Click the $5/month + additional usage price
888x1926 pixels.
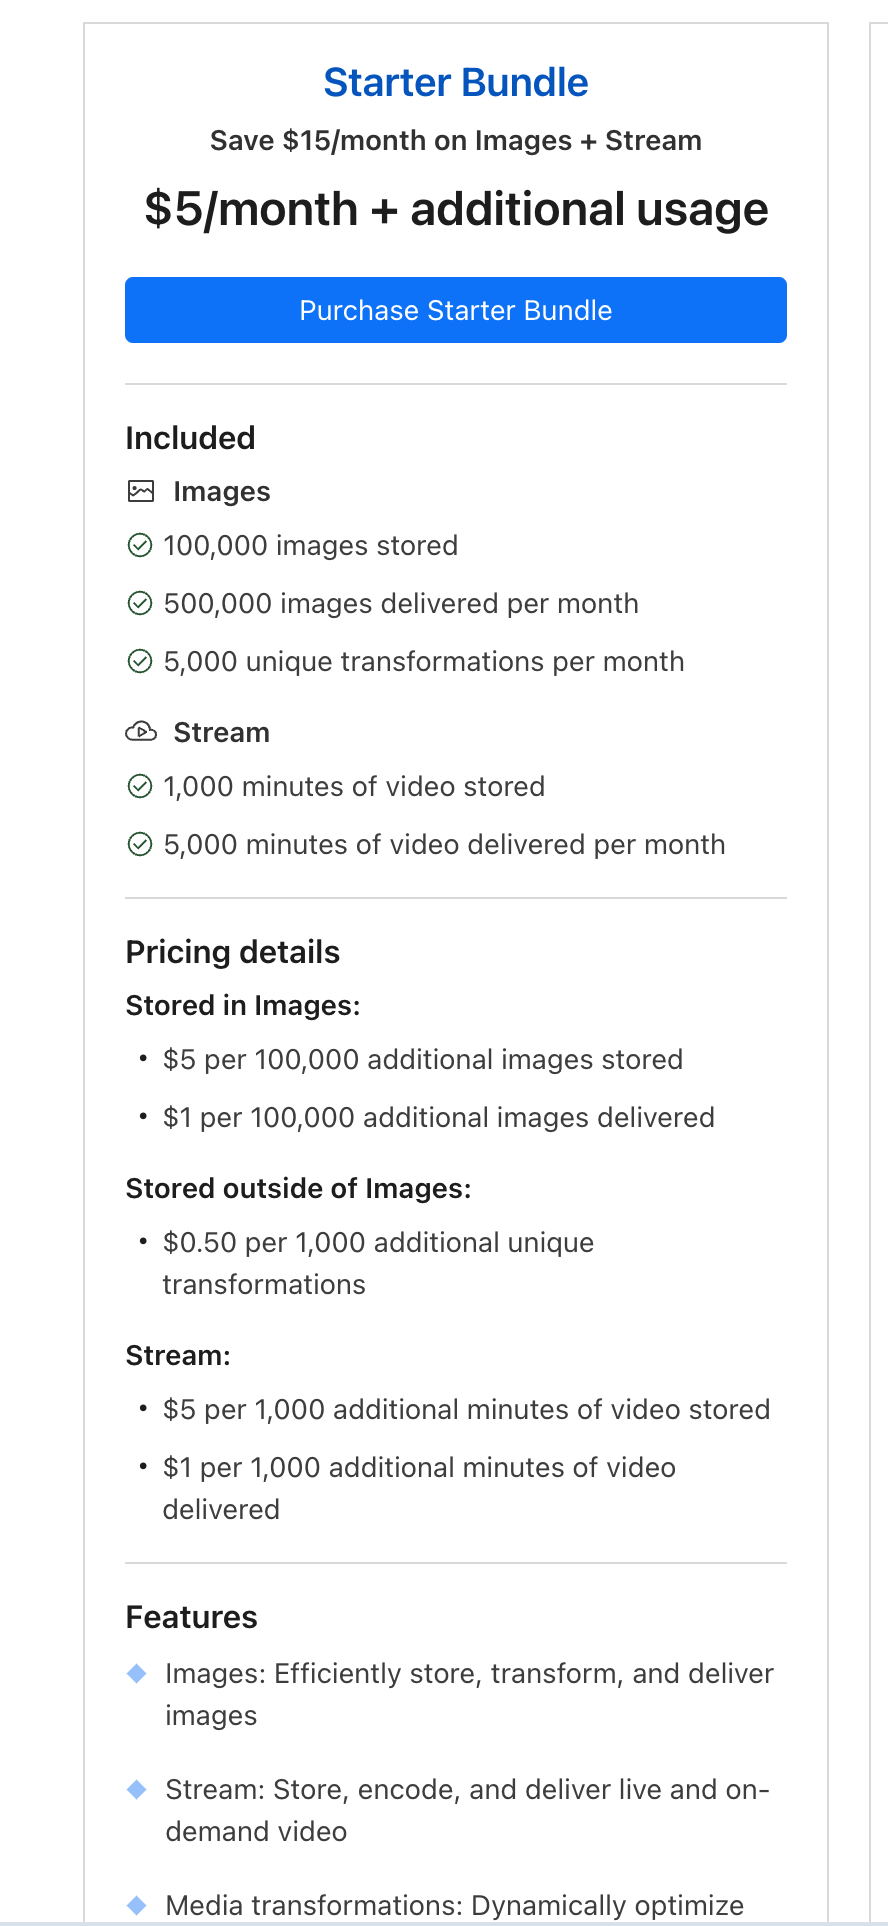point(455,209)
